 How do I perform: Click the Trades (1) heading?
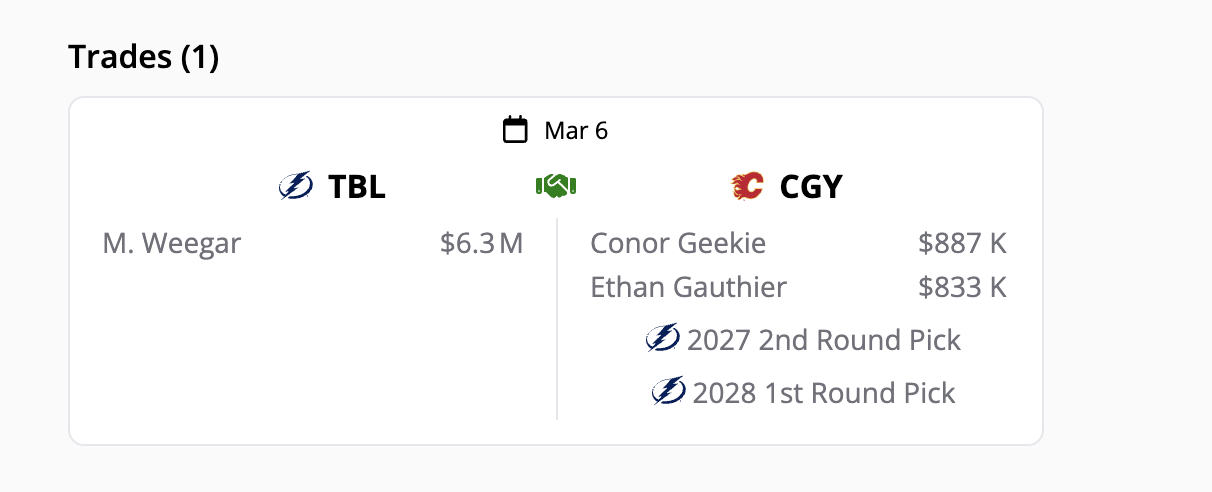coord(143,57)
